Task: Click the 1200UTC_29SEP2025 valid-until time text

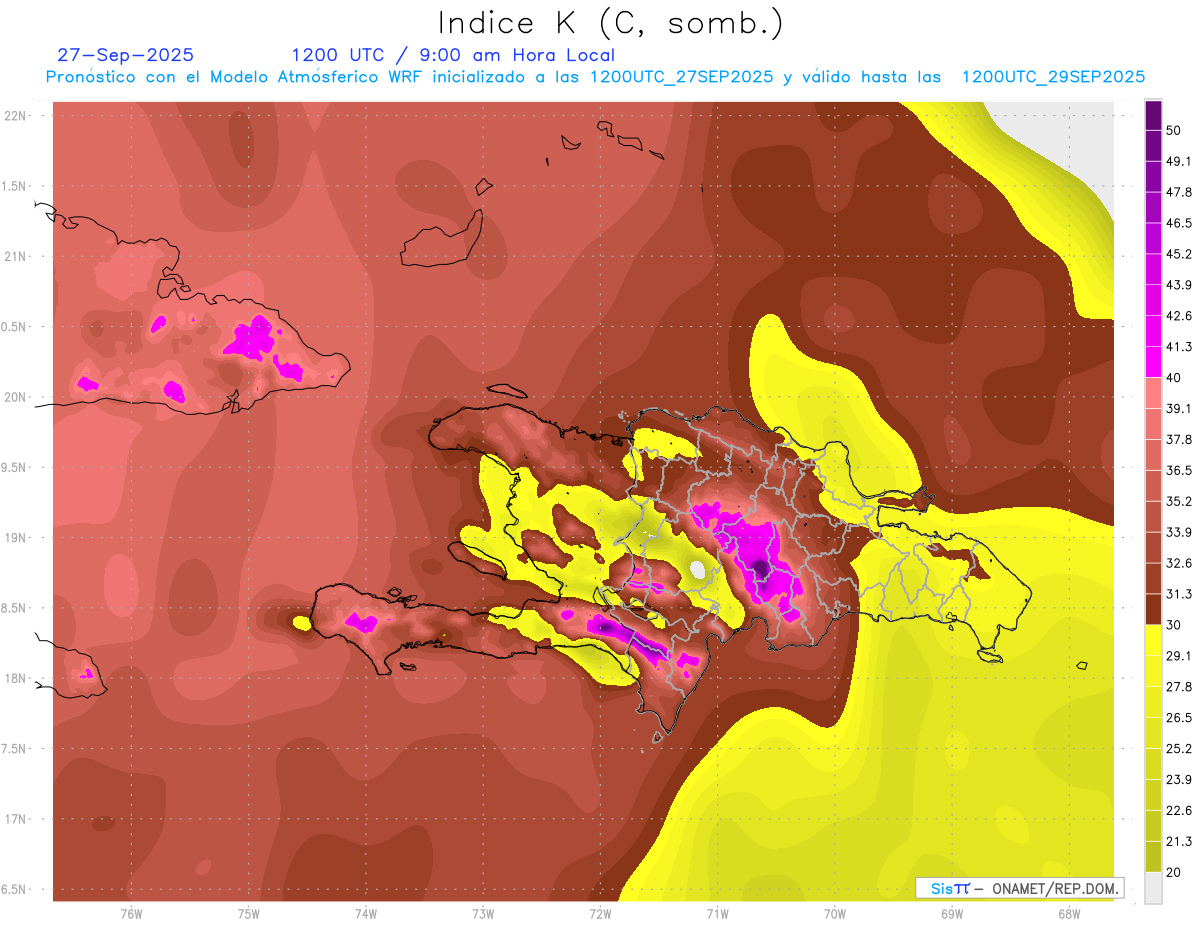Action: click(x=1052, y=77)
